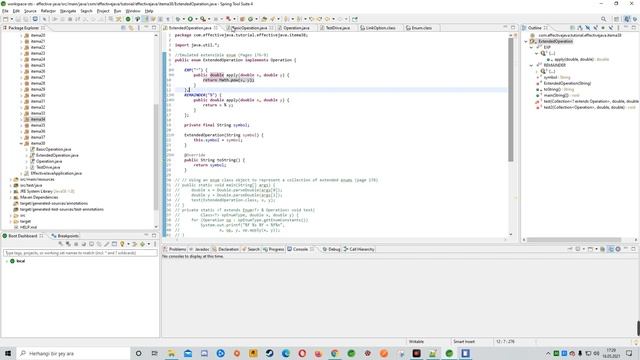640x360 pixels.
Task: Open File Explorer from the taskbar
Action: (x=171, y=353)
